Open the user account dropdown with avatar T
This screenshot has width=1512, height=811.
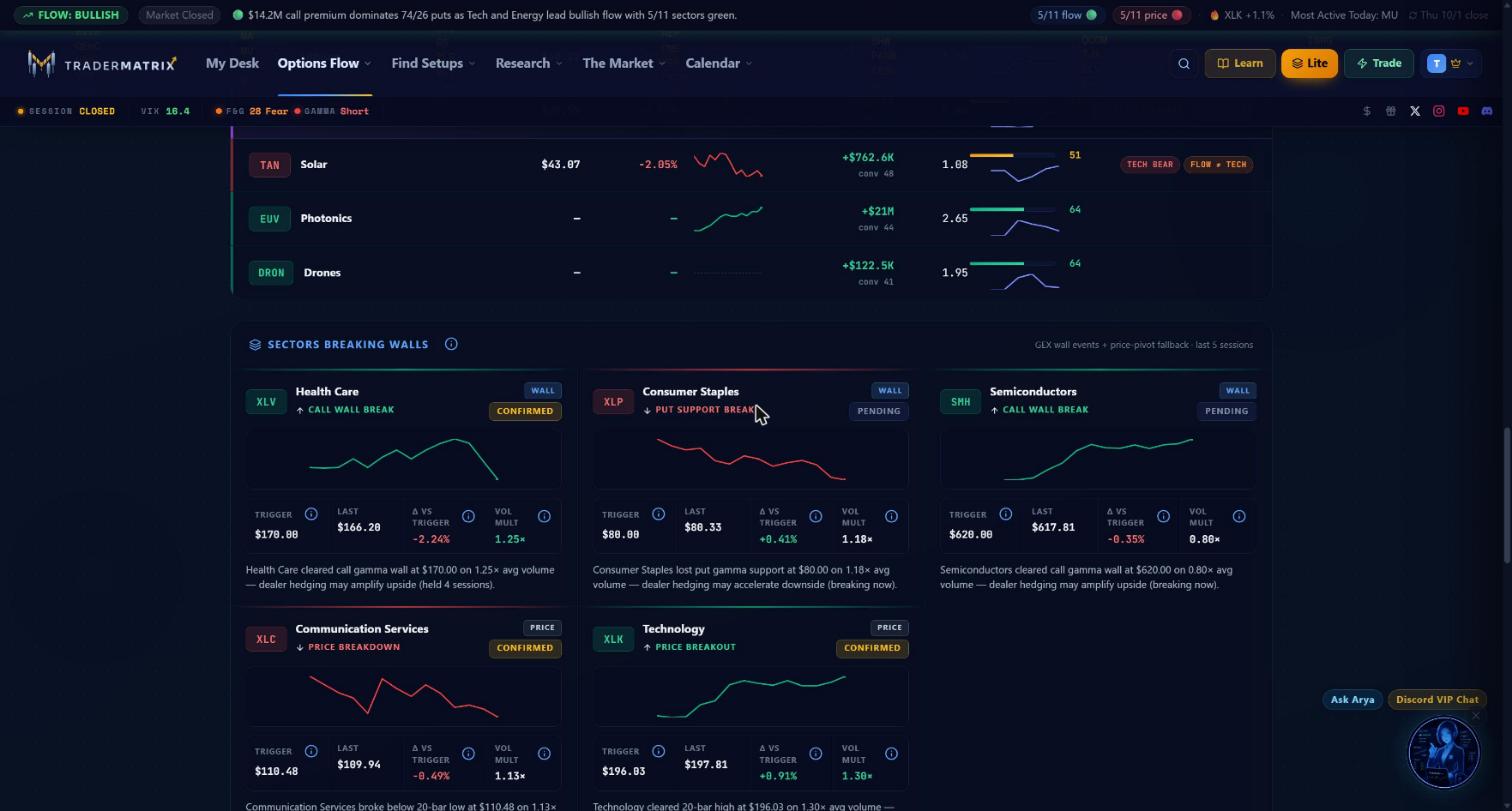pos(1450,63)
